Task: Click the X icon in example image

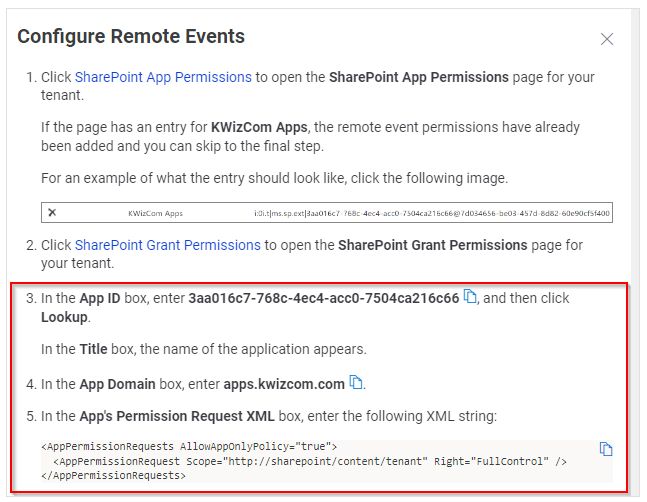Action: pyautogui.click(x=52, y=212)
